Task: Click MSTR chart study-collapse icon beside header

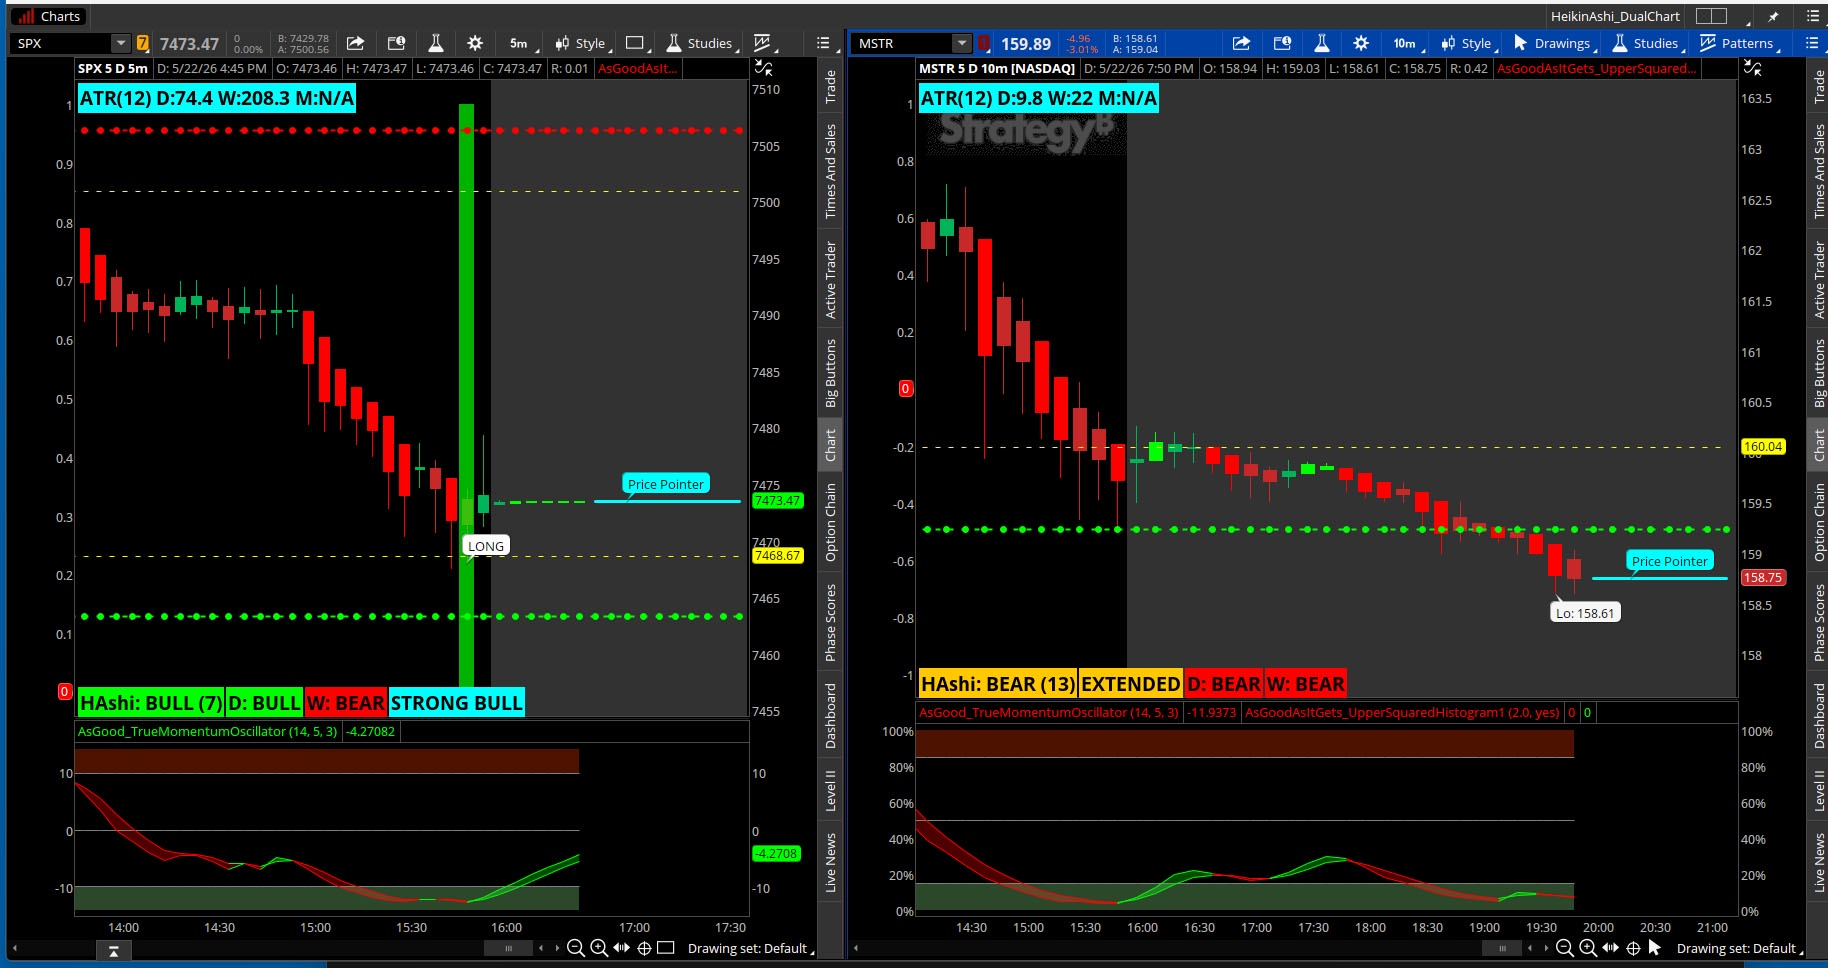Action: coord(1752,68)
